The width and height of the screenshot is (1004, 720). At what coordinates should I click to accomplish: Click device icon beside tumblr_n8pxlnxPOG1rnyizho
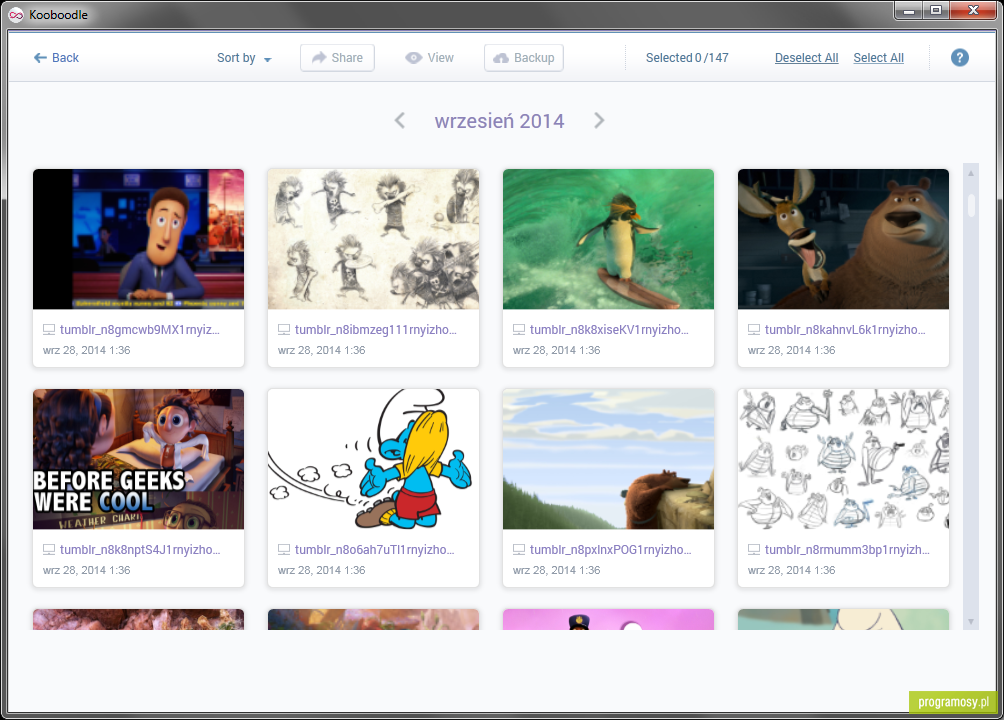click(519, 550)
